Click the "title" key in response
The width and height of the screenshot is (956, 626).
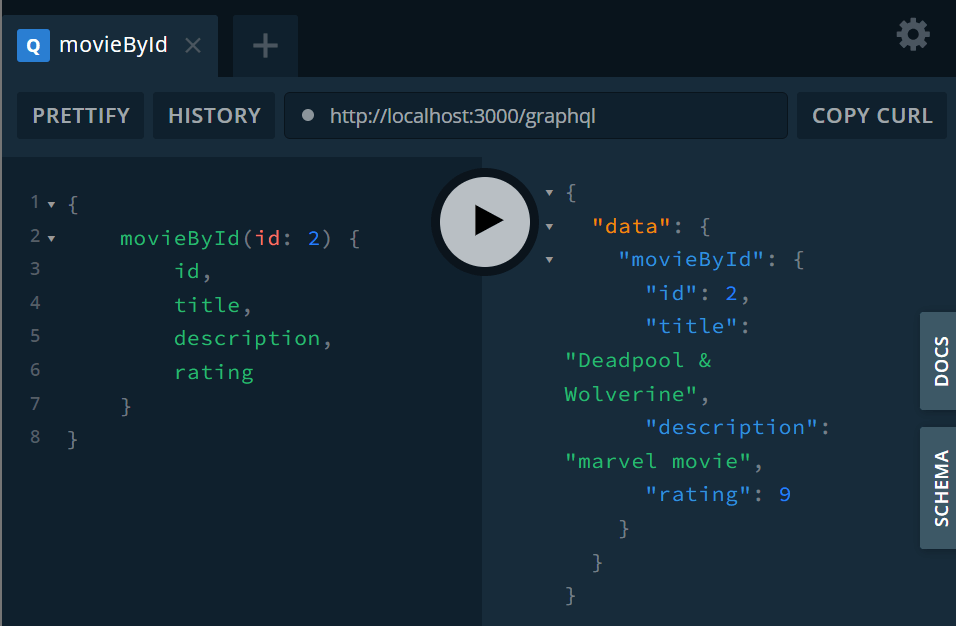[691, 327]
